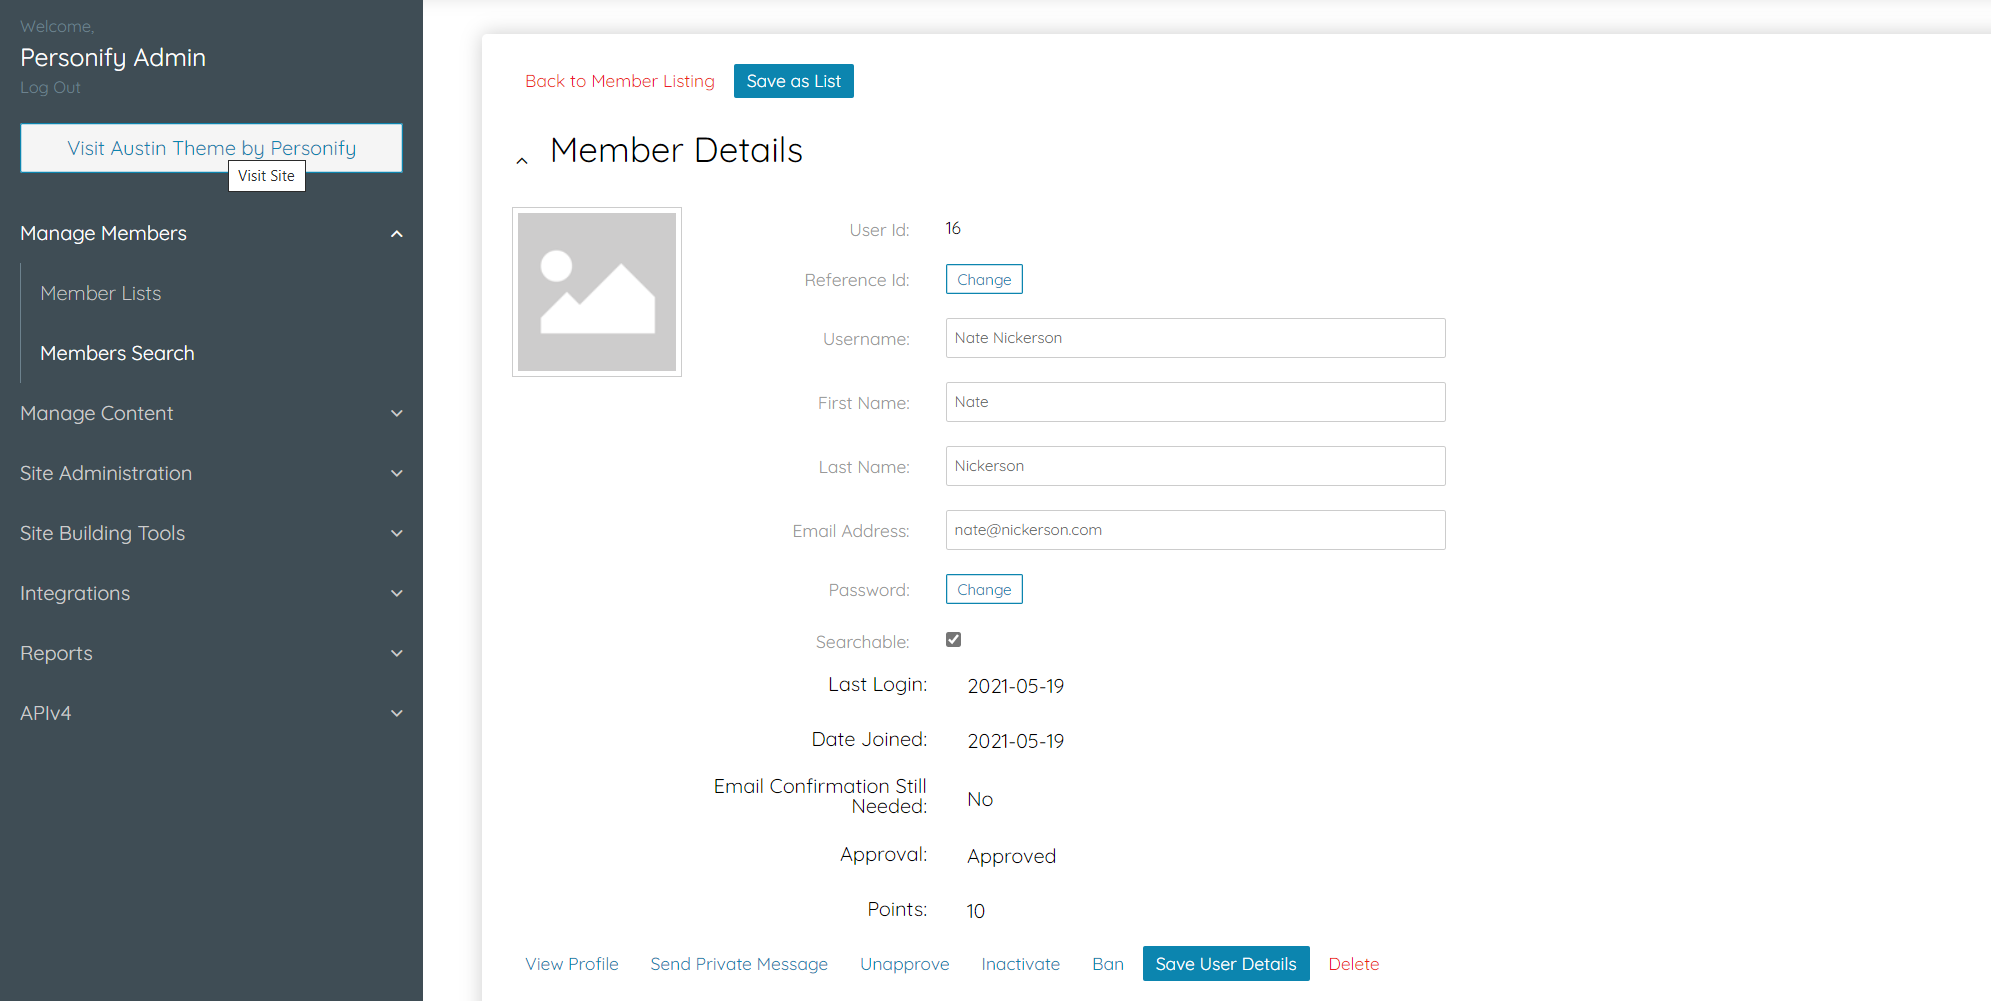The height and width of the screenshot is (1001, 1991).
Task: Expand the Reports menu chevron
Action: [x=397, y=653]
